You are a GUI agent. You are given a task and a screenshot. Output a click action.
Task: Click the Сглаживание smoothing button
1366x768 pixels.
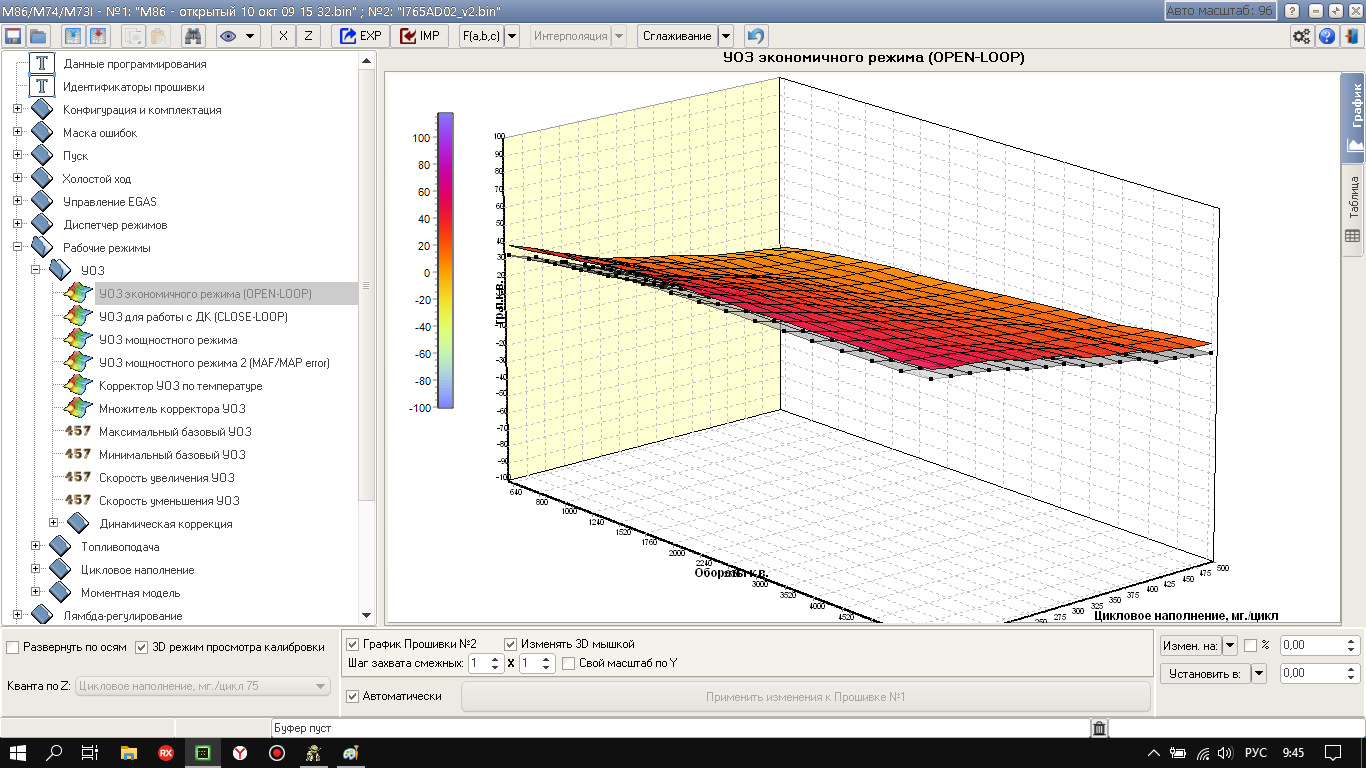click(x=677, y=36)
